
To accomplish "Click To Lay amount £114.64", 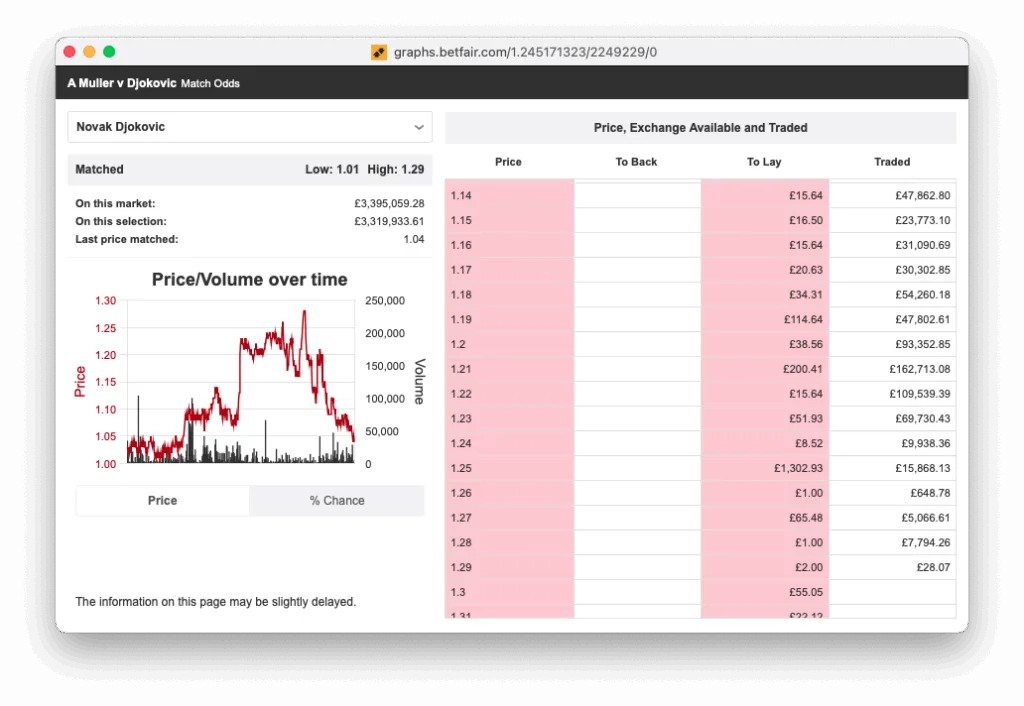I will (803, 319).
